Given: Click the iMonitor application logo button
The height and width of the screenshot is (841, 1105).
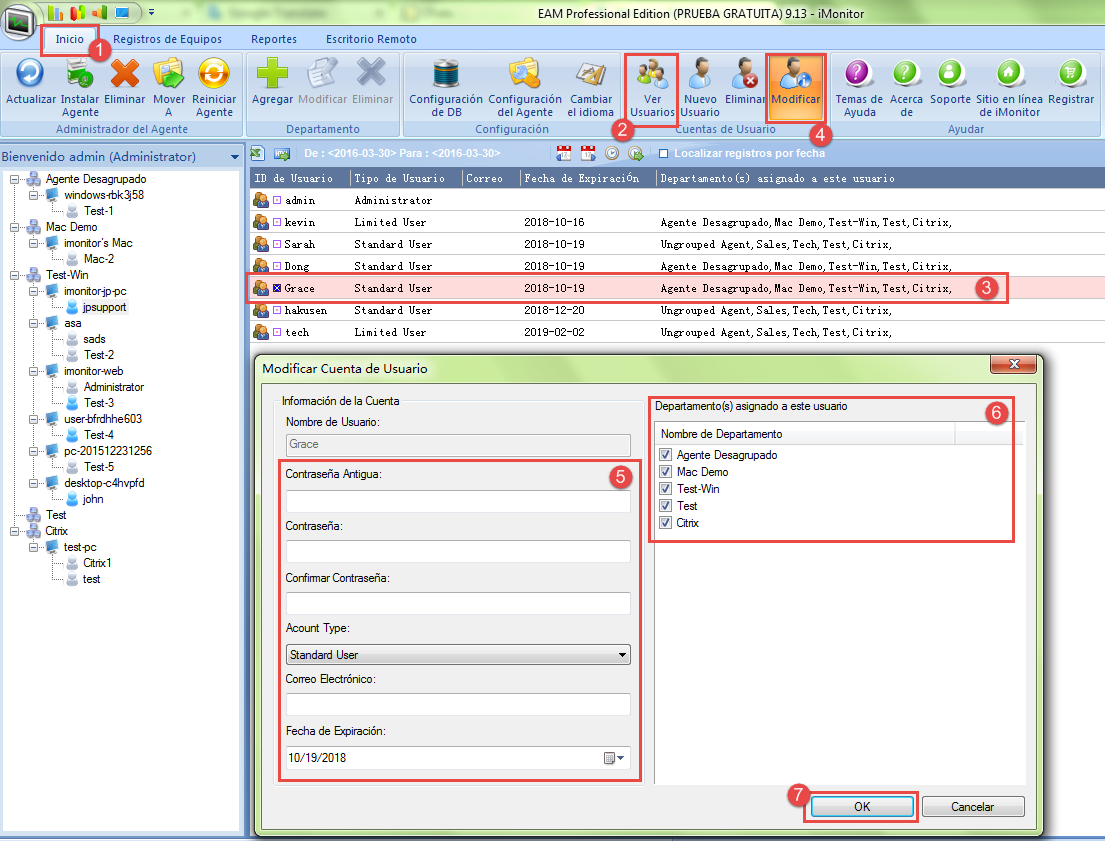Looking at the screenshot, I should [18, 21].
